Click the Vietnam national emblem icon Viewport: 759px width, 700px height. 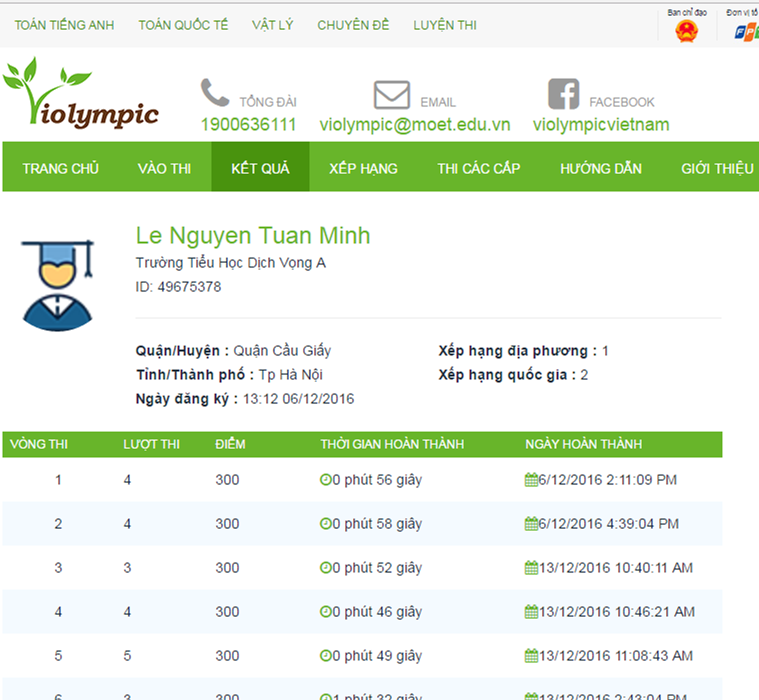tap(686, 31)
